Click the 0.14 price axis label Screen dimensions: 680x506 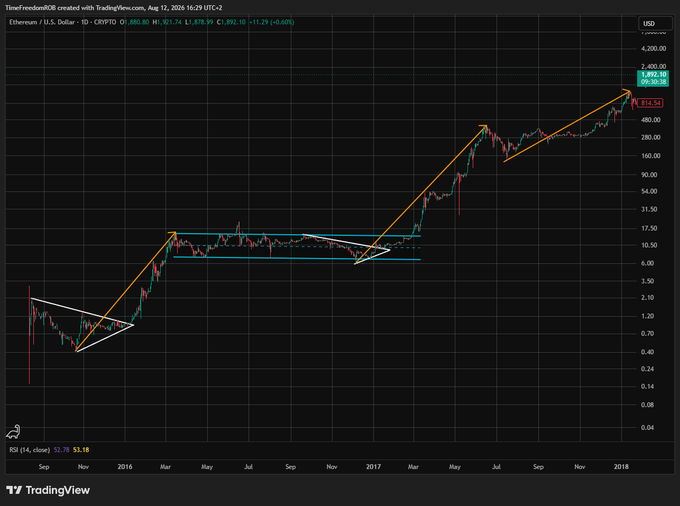pos(647,386)
